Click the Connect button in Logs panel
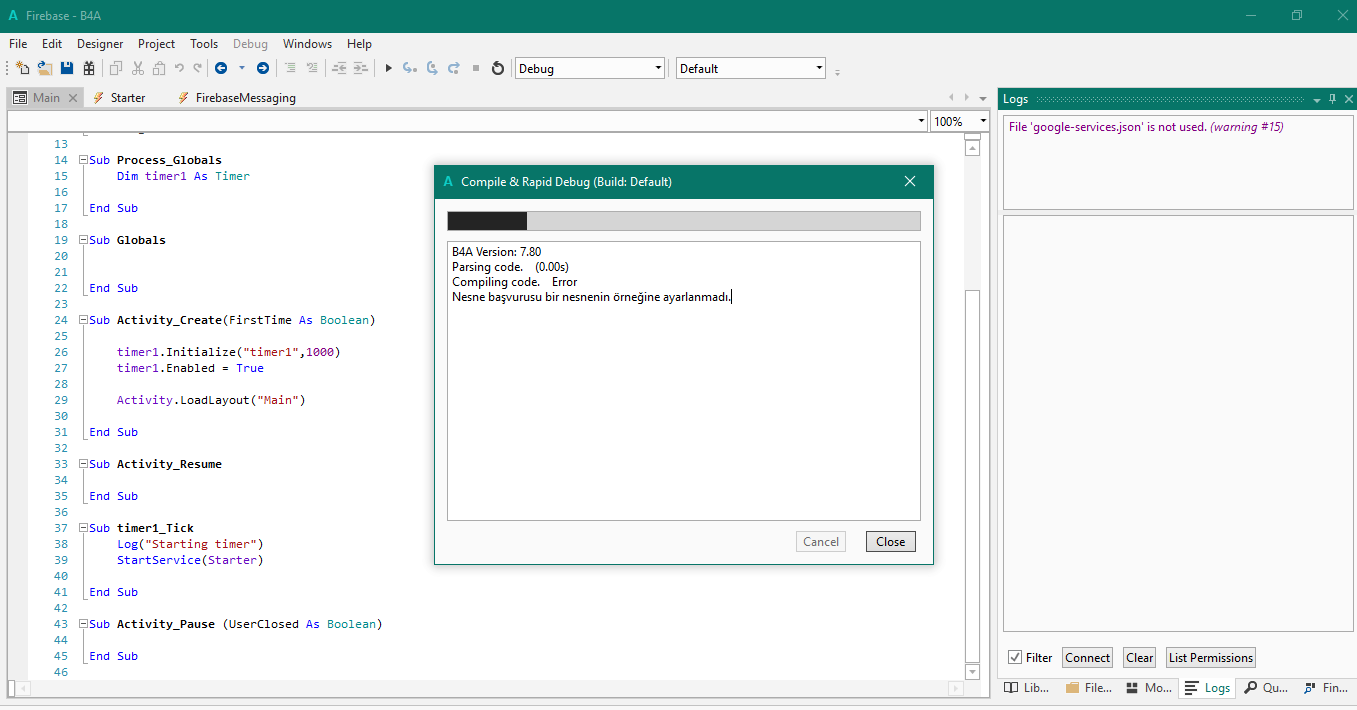The width and height of the screenshot is (1357, 710). coord(1087,657)
